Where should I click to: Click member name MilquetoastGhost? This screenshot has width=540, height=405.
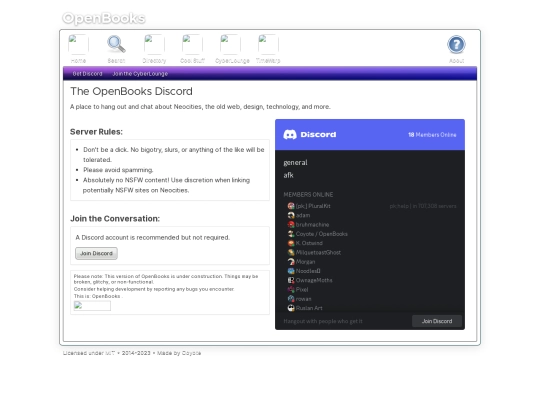(319, 252)
